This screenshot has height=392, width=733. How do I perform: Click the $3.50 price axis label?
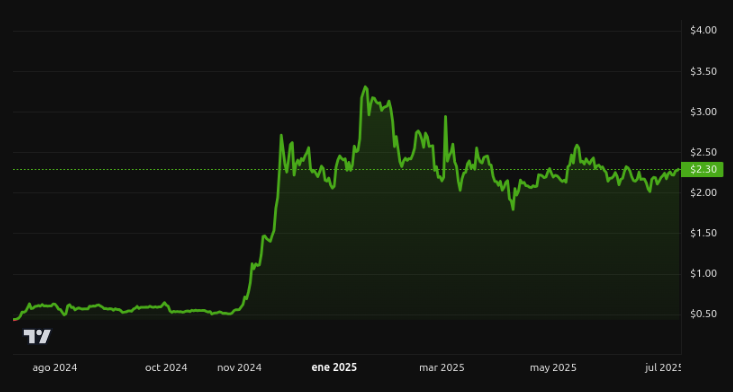click(704, 71)
